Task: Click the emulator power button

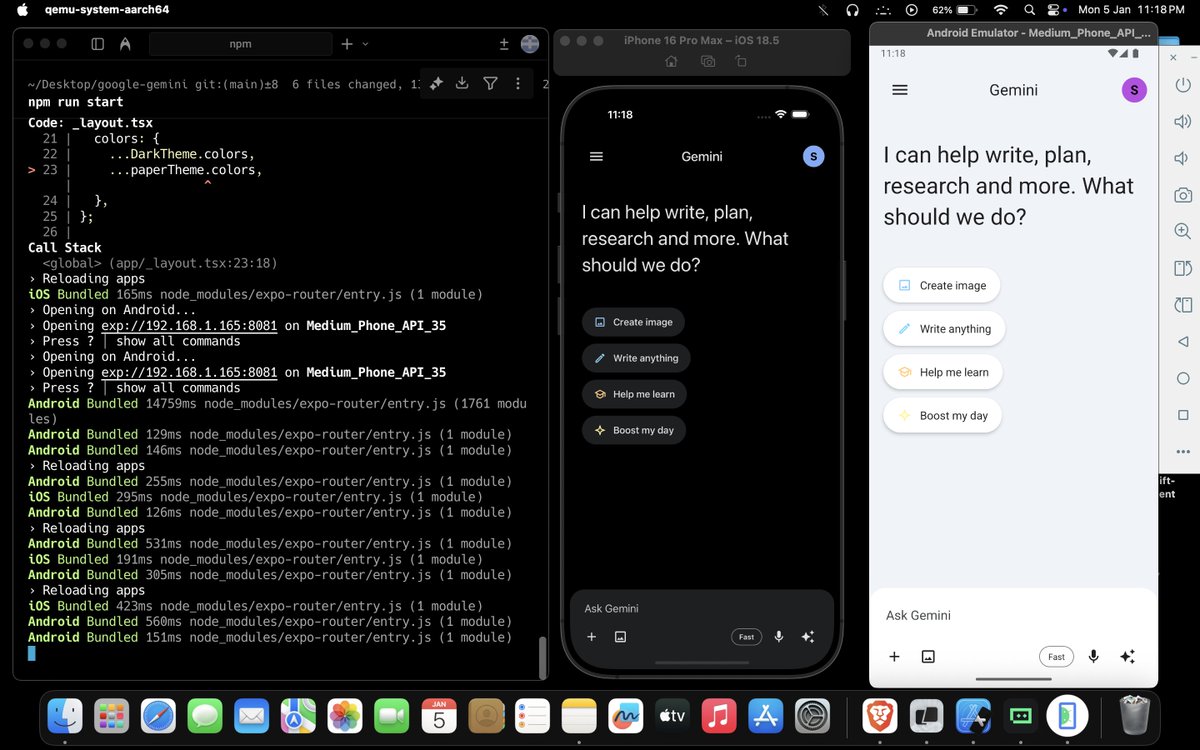Action: pos(1182,85)
